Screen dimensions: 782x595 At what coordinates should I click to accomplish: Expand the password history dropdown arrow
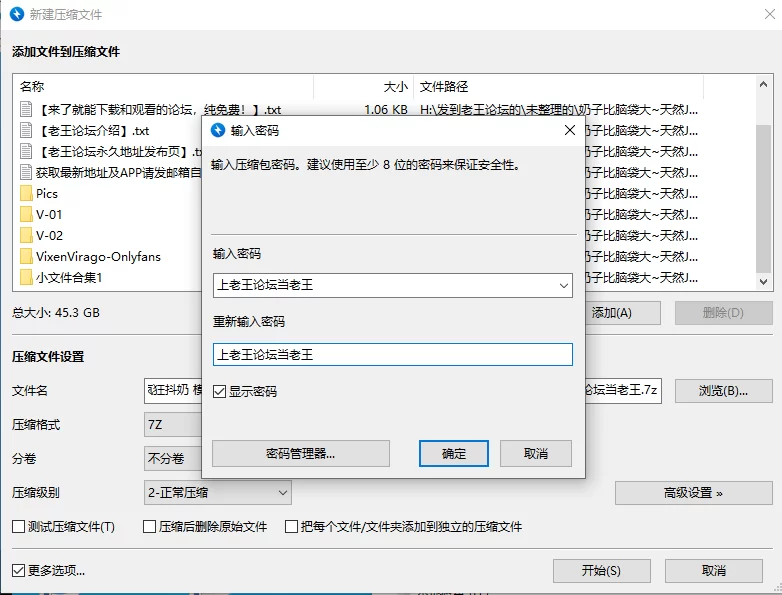click(564, 286)
